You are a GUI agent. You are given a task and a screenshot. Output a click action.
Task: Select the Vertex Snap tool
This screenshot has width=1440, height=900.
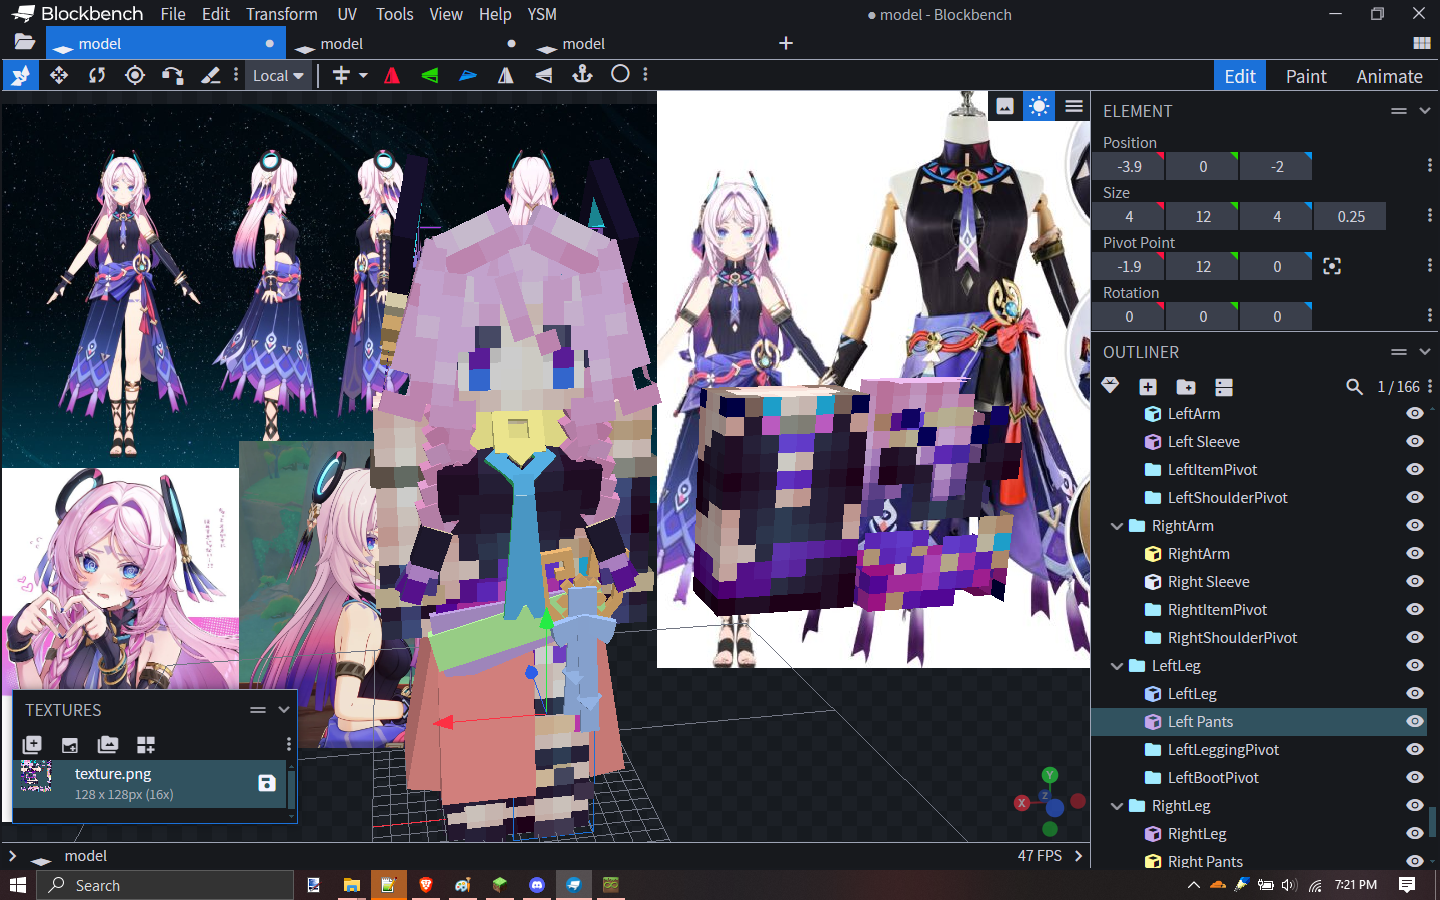pyautogui.click(x=172, y=75)
